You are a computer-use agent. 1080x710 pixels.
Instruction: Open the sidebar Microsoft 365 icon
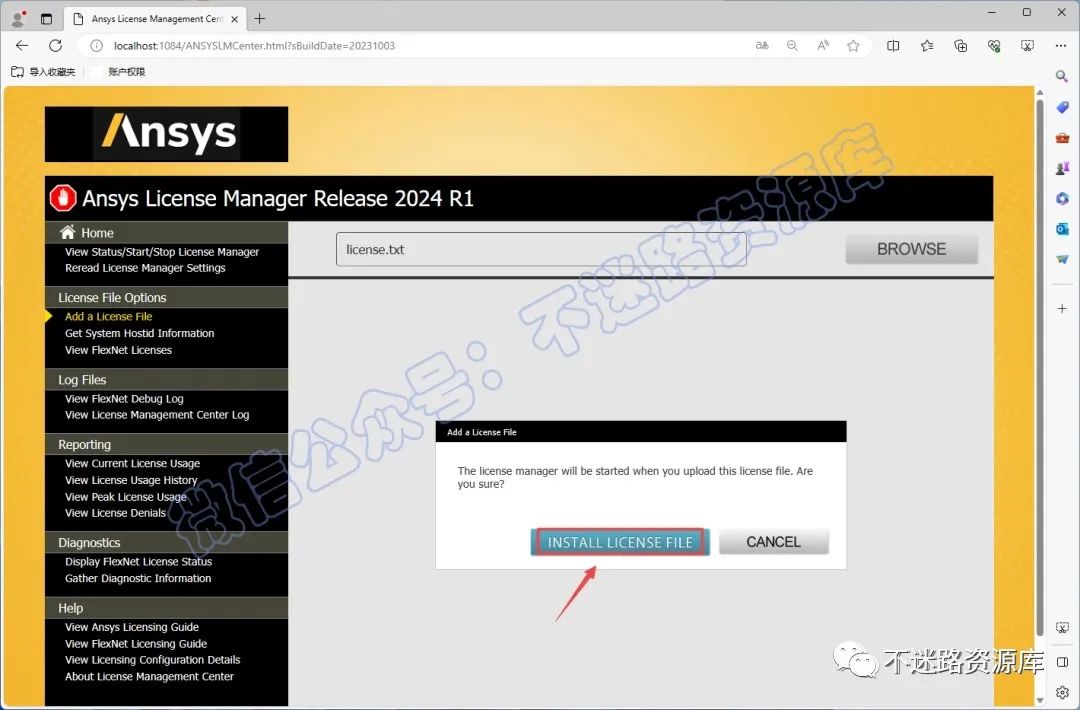pyautogui.click(x=1062, y=198)
